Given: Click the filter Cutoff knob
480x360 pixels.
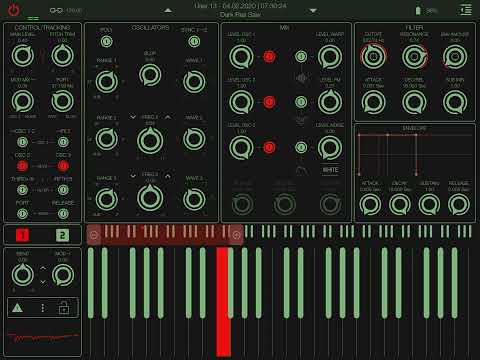Looking at the screenshot, I should 373,56.
